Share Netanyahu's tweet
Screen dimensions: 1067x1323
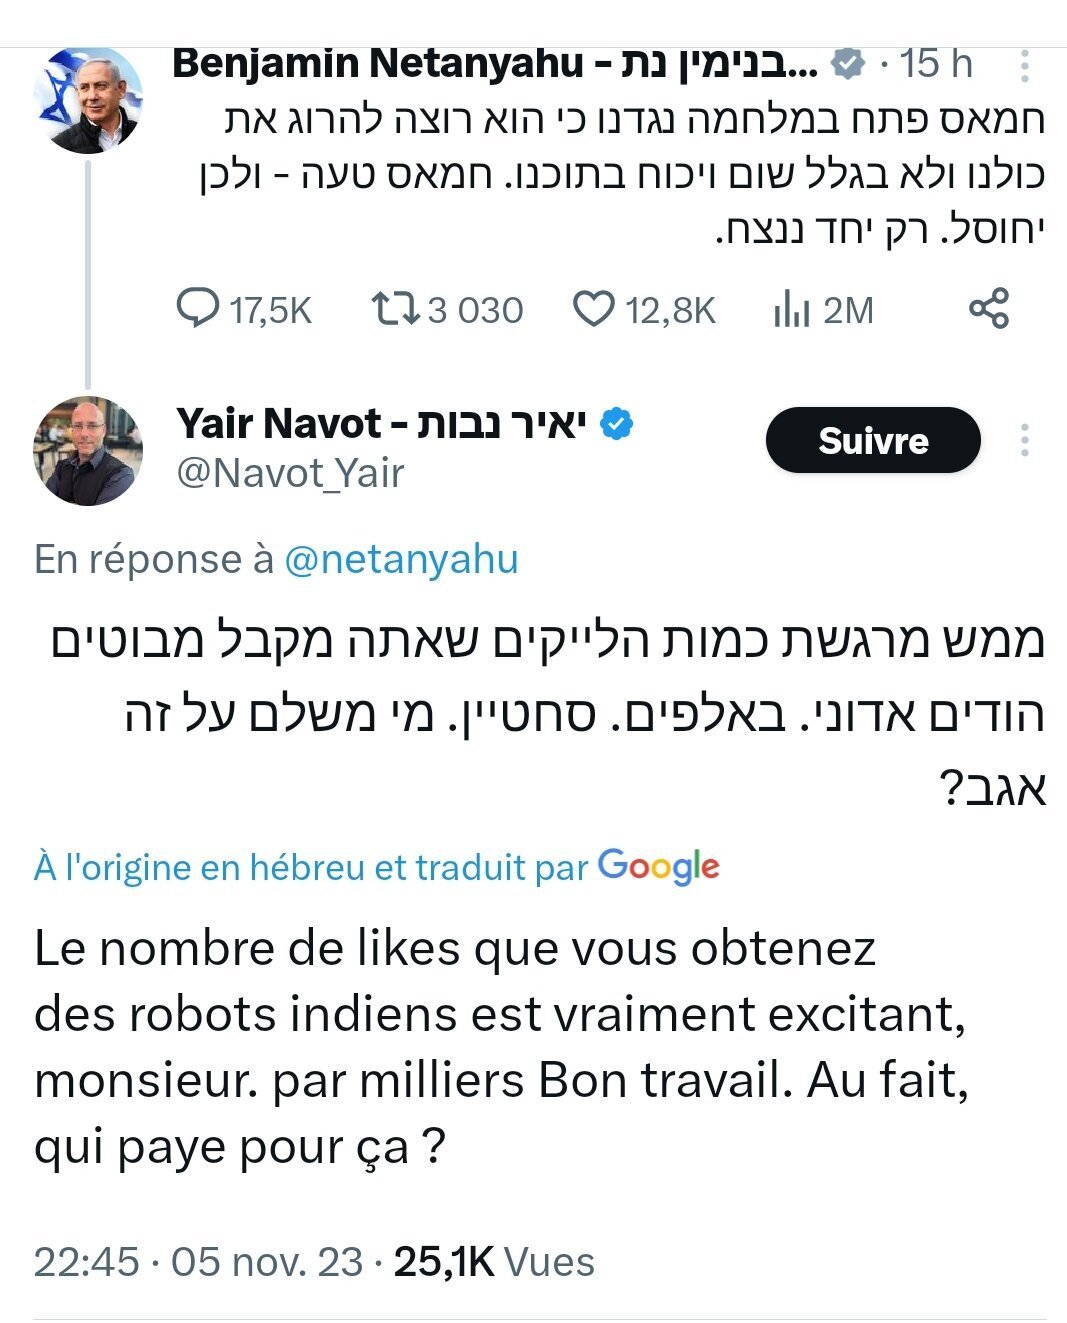point(989,308)
